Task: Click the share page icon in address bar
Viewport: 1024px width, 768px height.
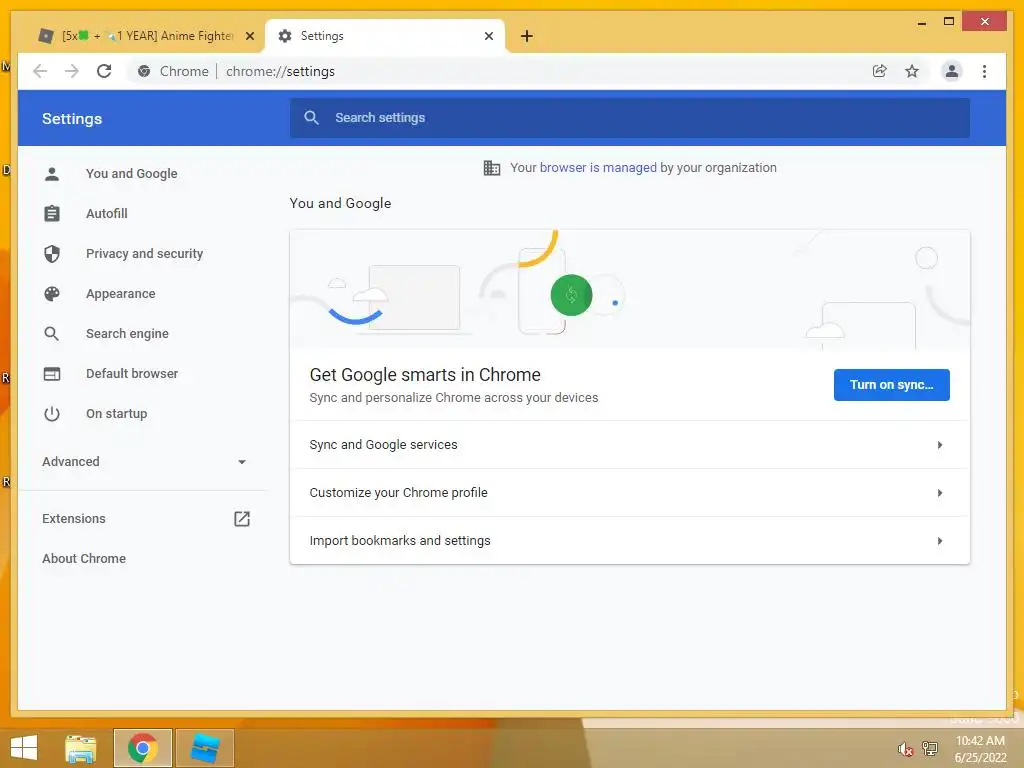Action: click(880, 71)
